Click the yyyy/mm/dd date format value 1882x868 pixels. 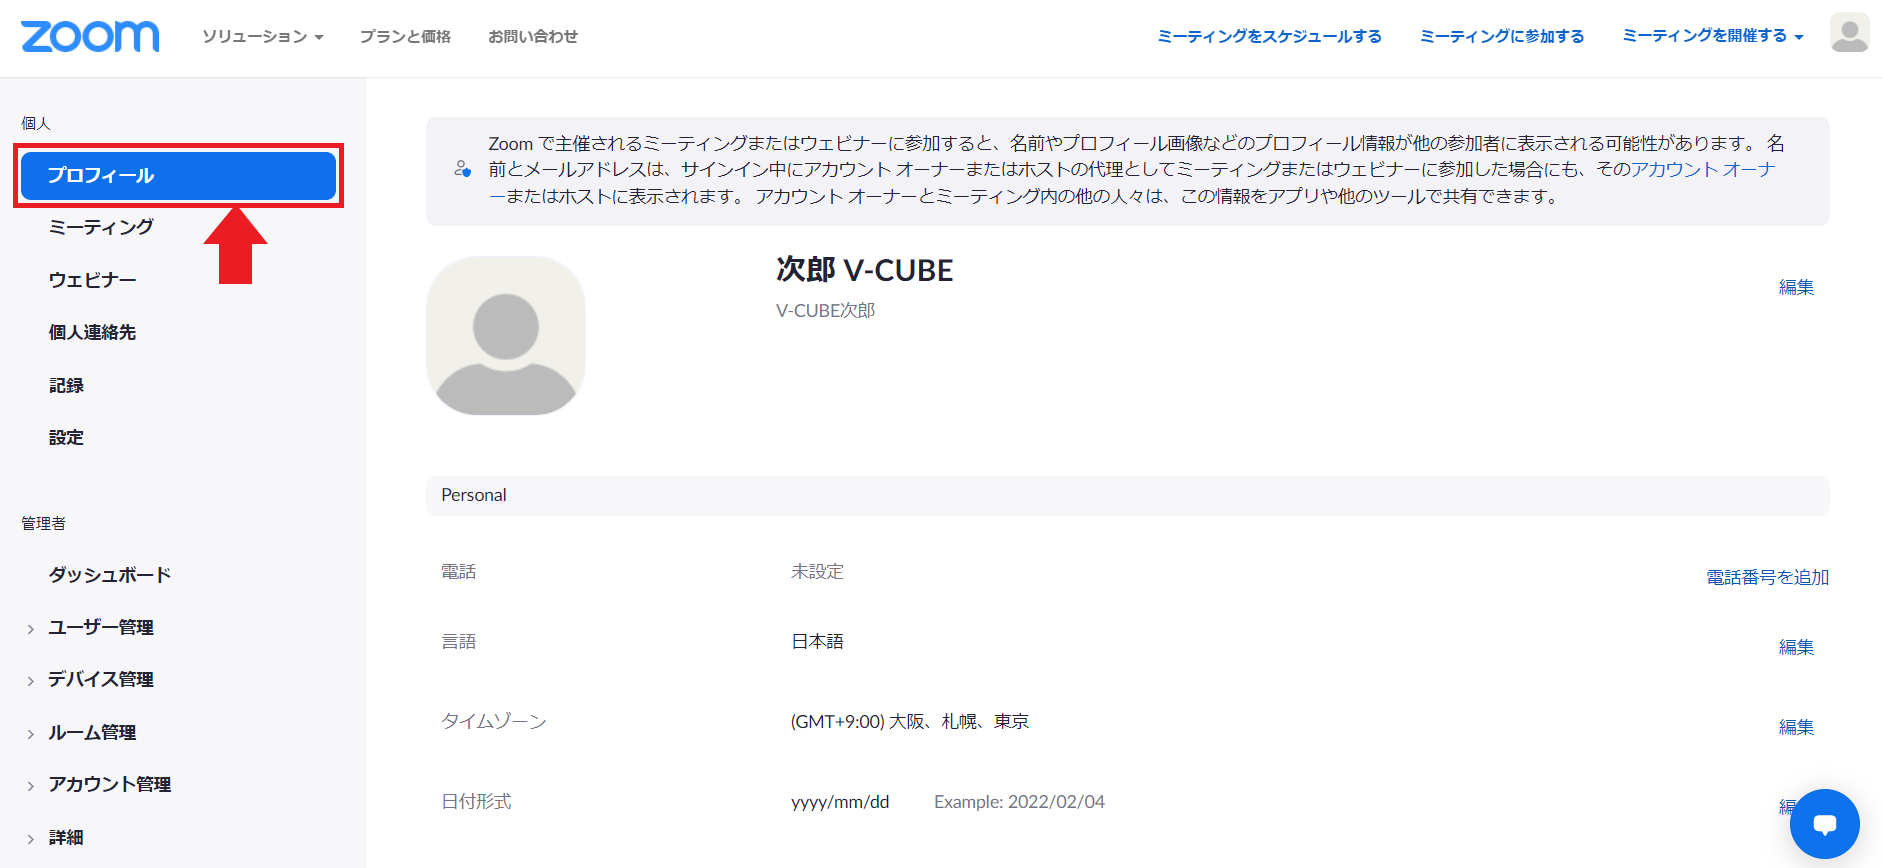(x=840, y=802)
